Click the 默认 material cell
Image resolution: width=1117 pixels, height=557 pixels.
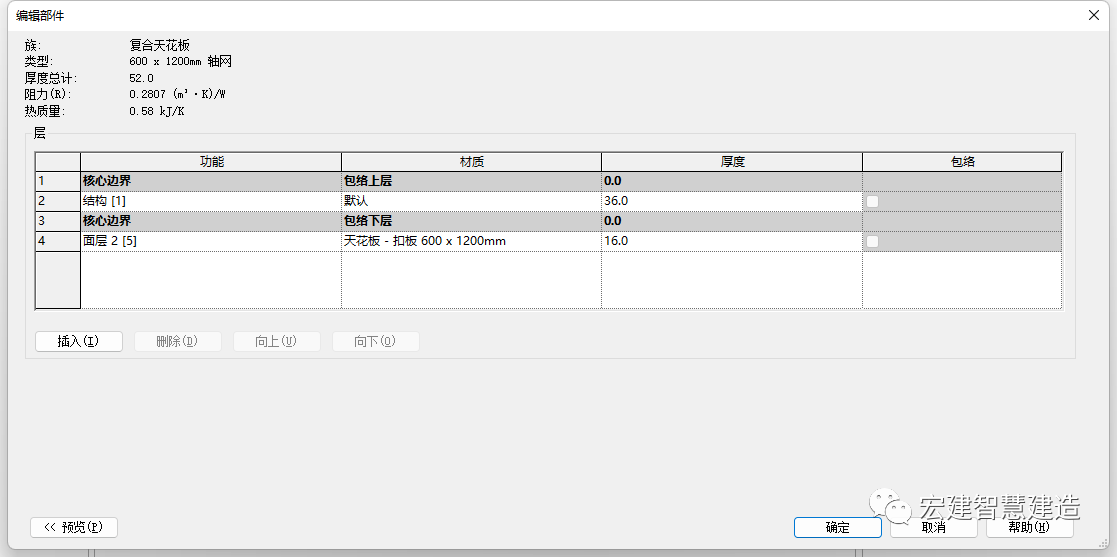point(472,202)
